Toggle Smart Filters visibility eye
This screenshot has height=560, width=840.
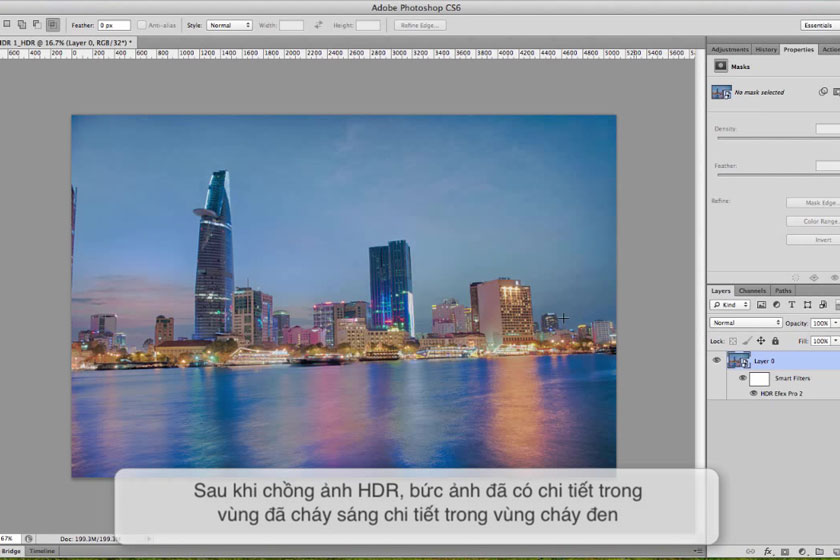click(x=742, y=378)
